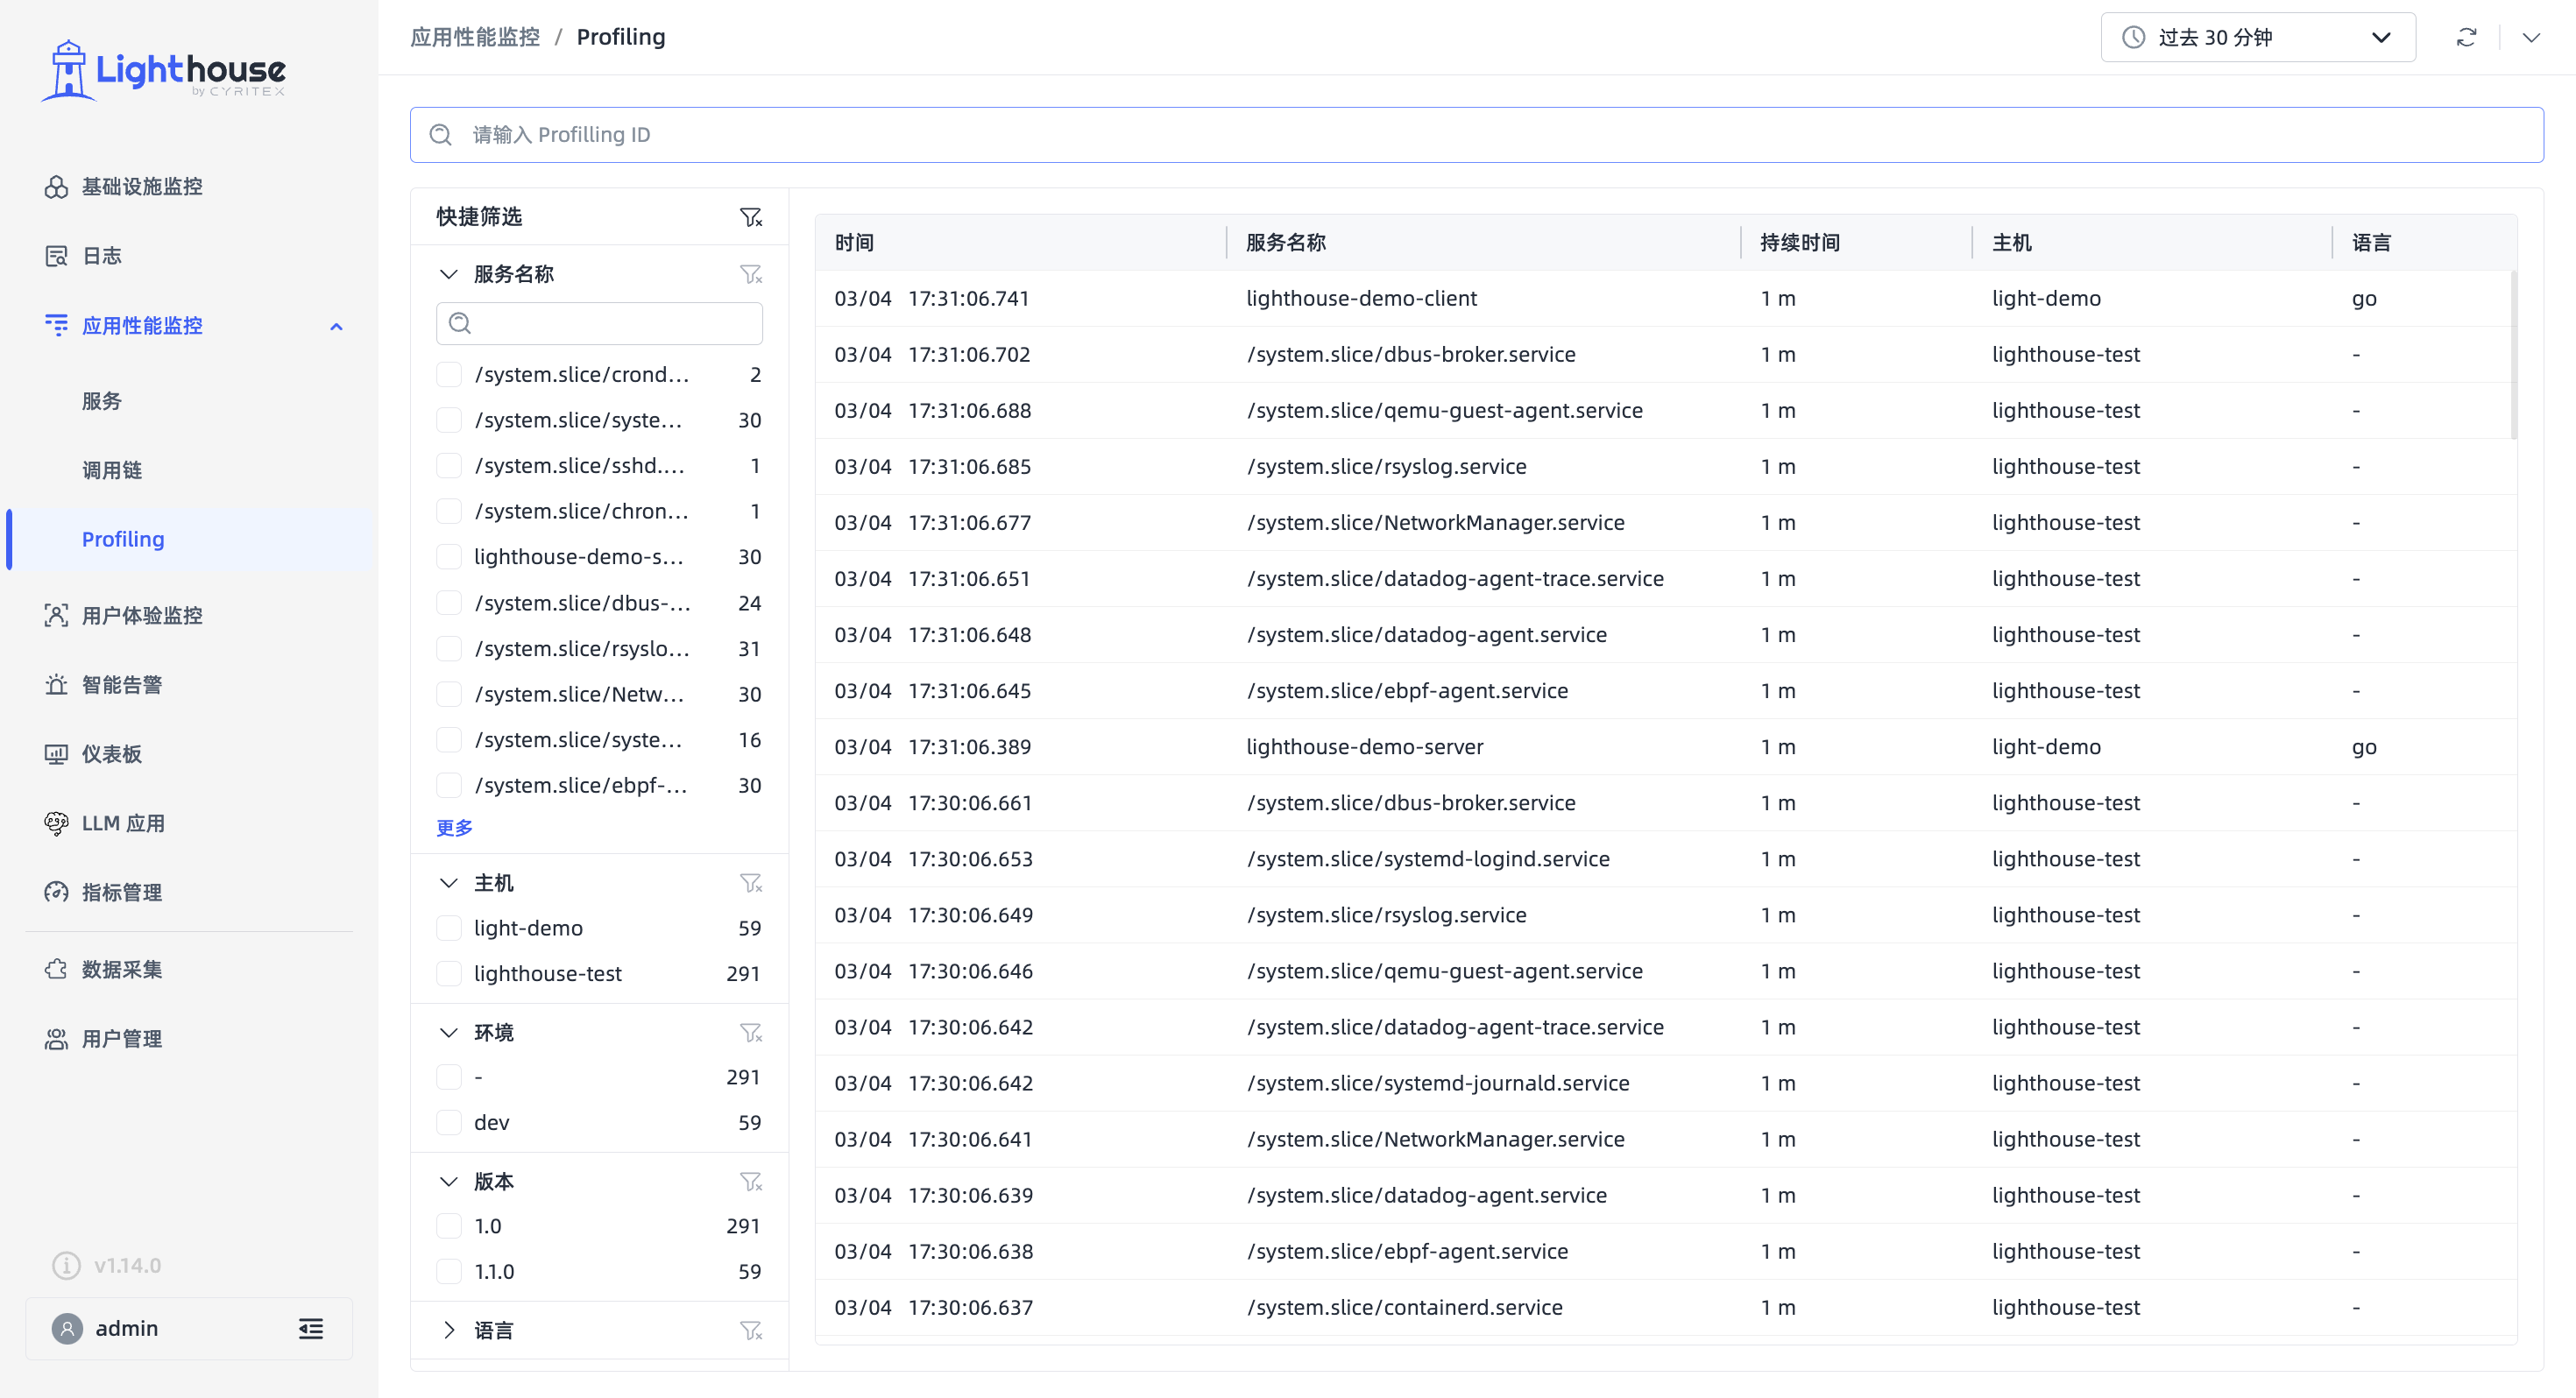
Task: Open lighthouse-demo-client profile row
Action: click(1666, 298)
